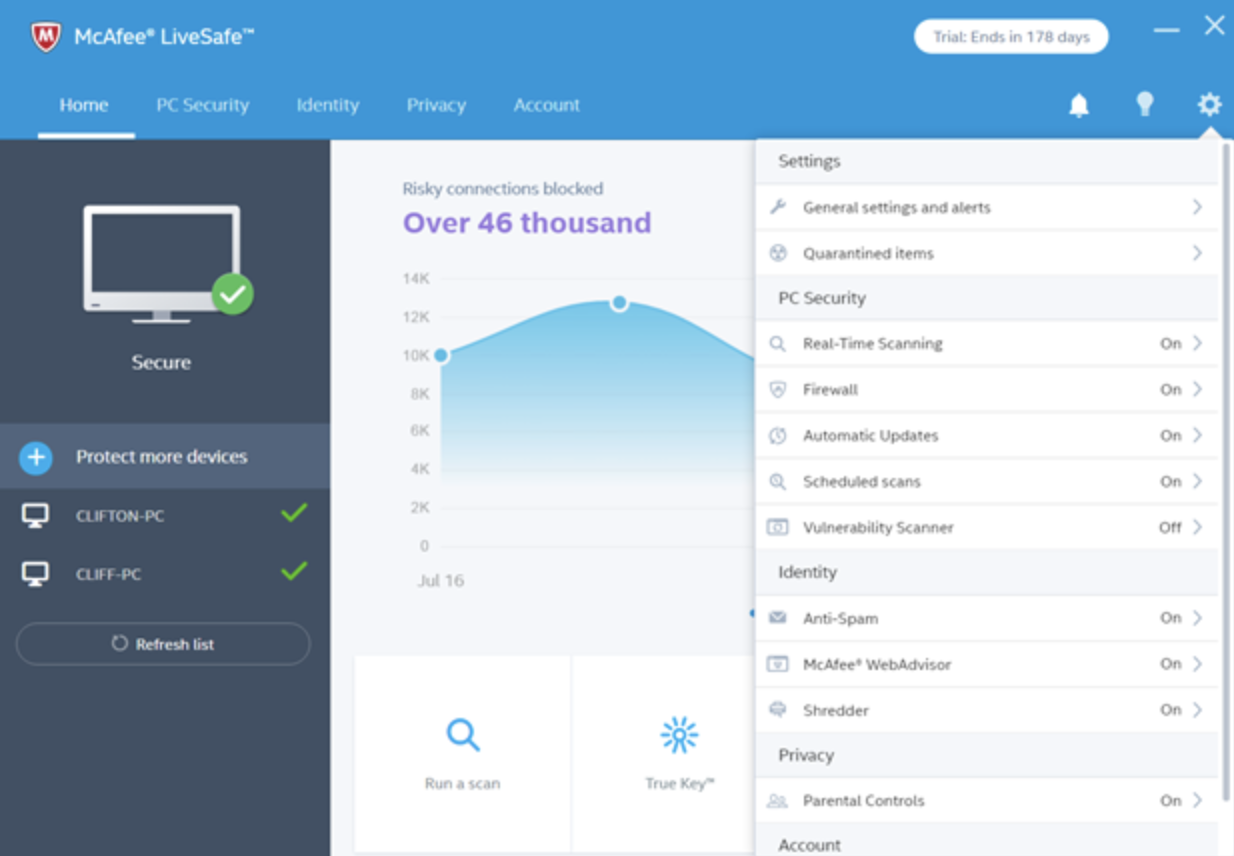Select the Privacy tab
Screen dimensions: 1234x856
pyautogui.click(x=436, y=105)
